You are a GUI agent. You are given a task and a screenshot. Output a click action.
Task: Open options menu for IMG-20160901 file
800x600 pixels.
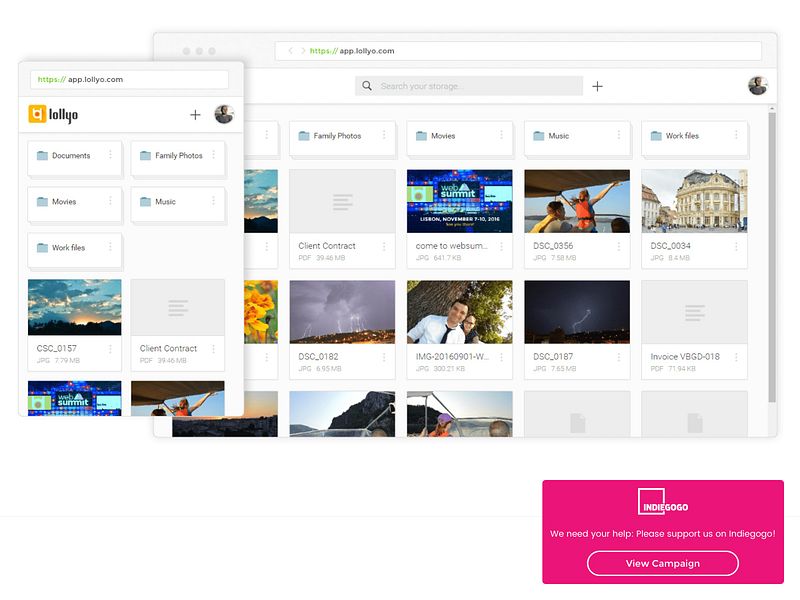pos(501,357)
